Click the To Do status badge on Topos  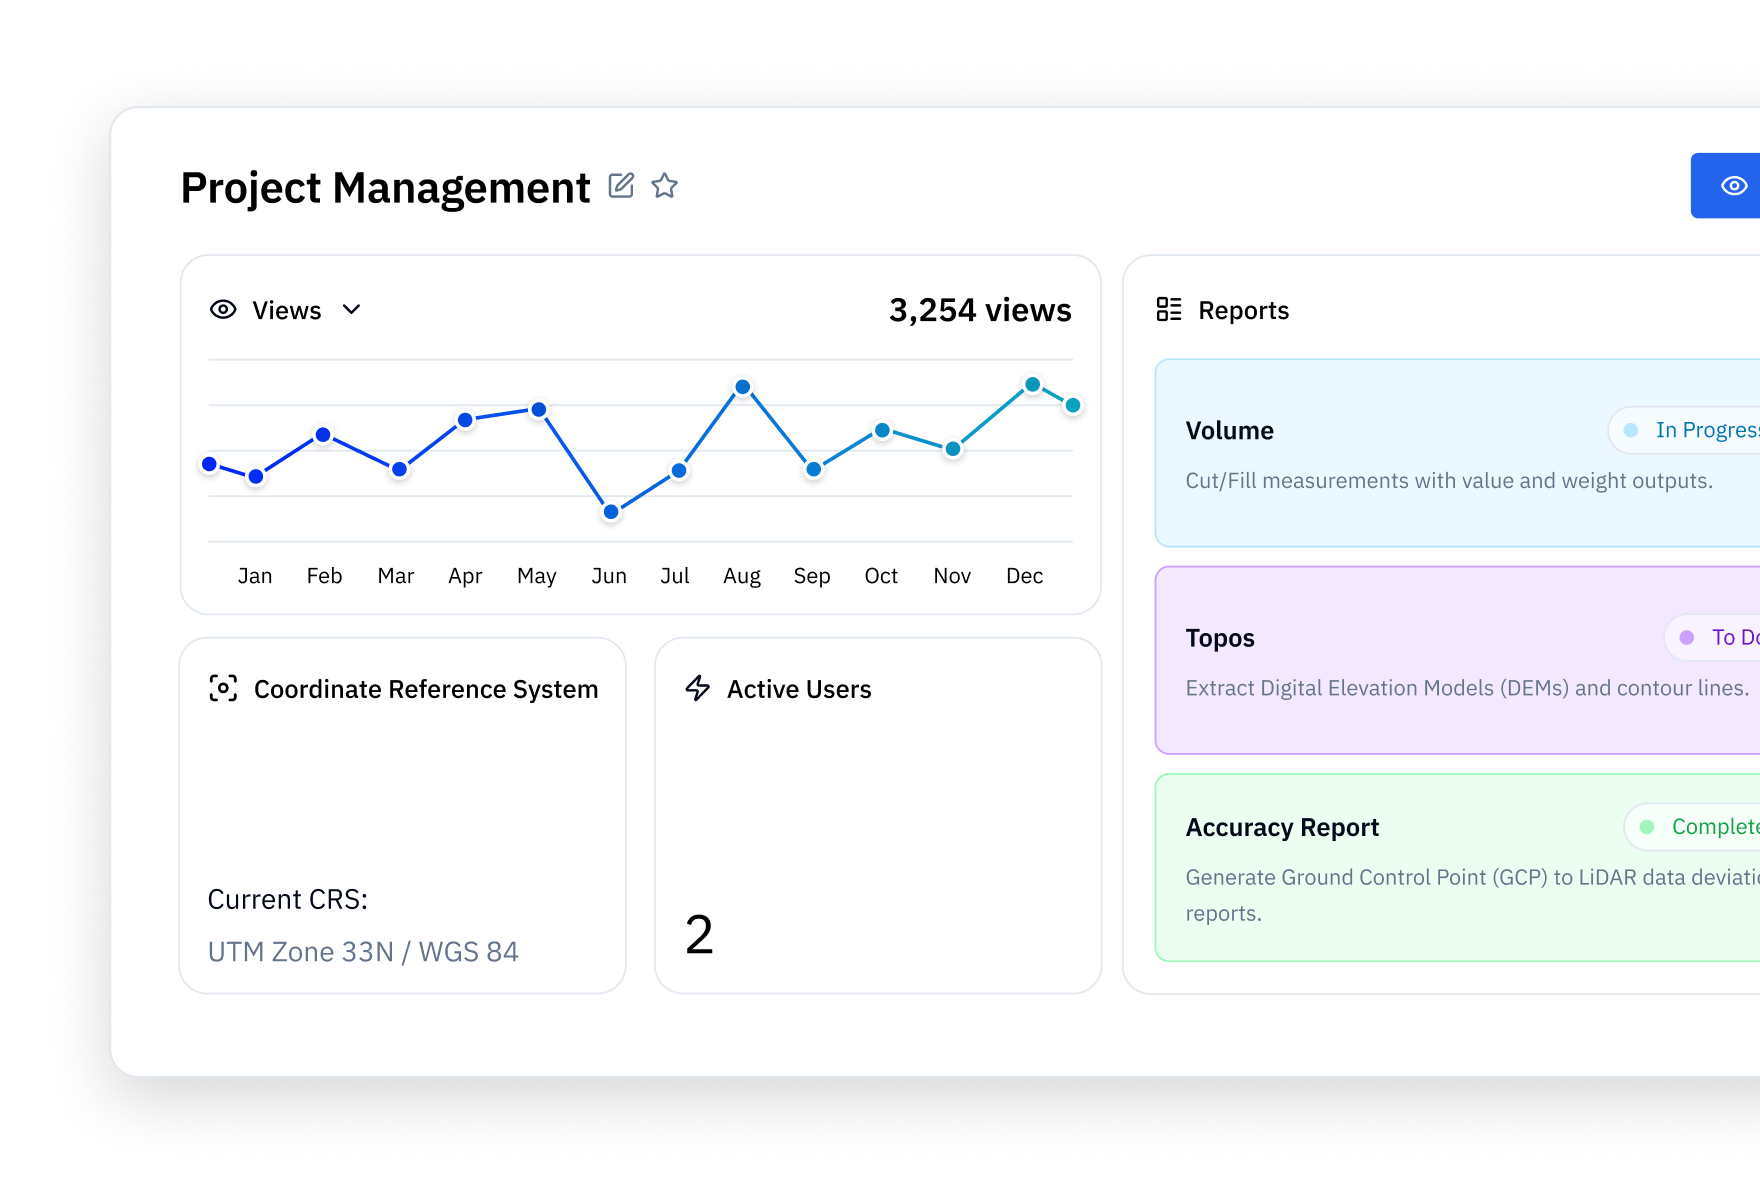click(1713, 637)
